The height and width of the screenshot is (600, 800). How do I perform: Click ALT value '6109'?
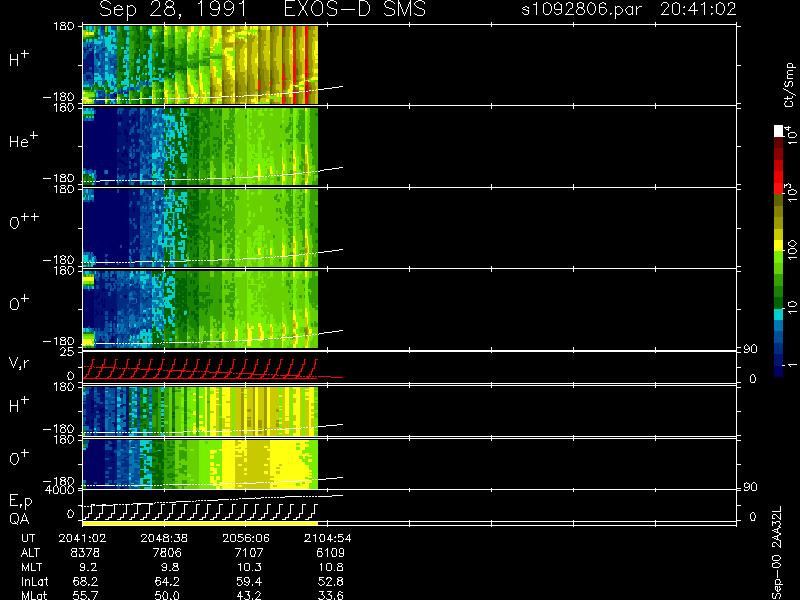pyautogui.click(x=330, y=553)
